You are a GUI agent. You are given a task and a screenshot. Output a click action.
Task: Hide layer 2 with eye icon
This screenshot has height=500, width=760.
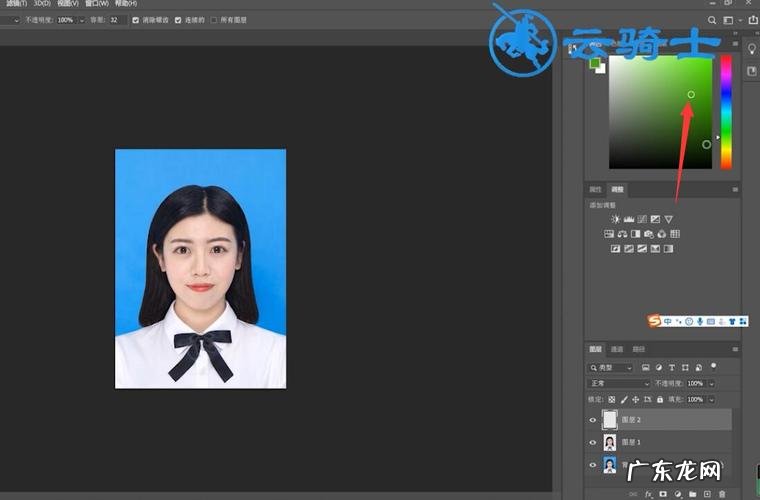pyautogui.click(x=592, y=420)
